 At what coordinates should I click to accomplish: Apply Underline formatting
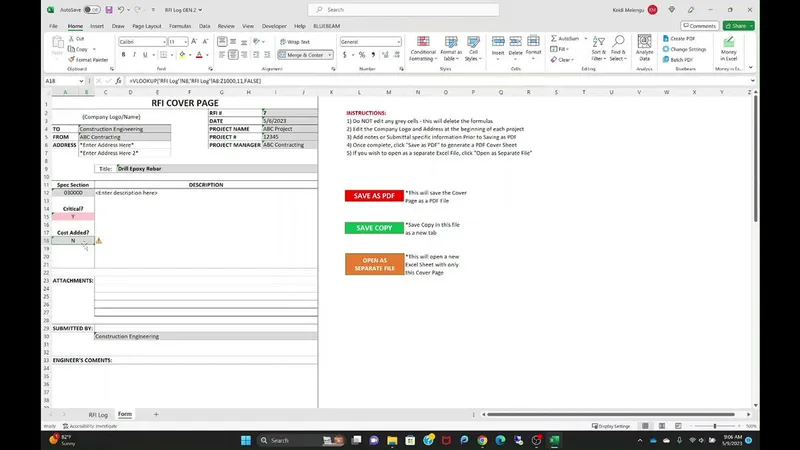tap(145, 55)
